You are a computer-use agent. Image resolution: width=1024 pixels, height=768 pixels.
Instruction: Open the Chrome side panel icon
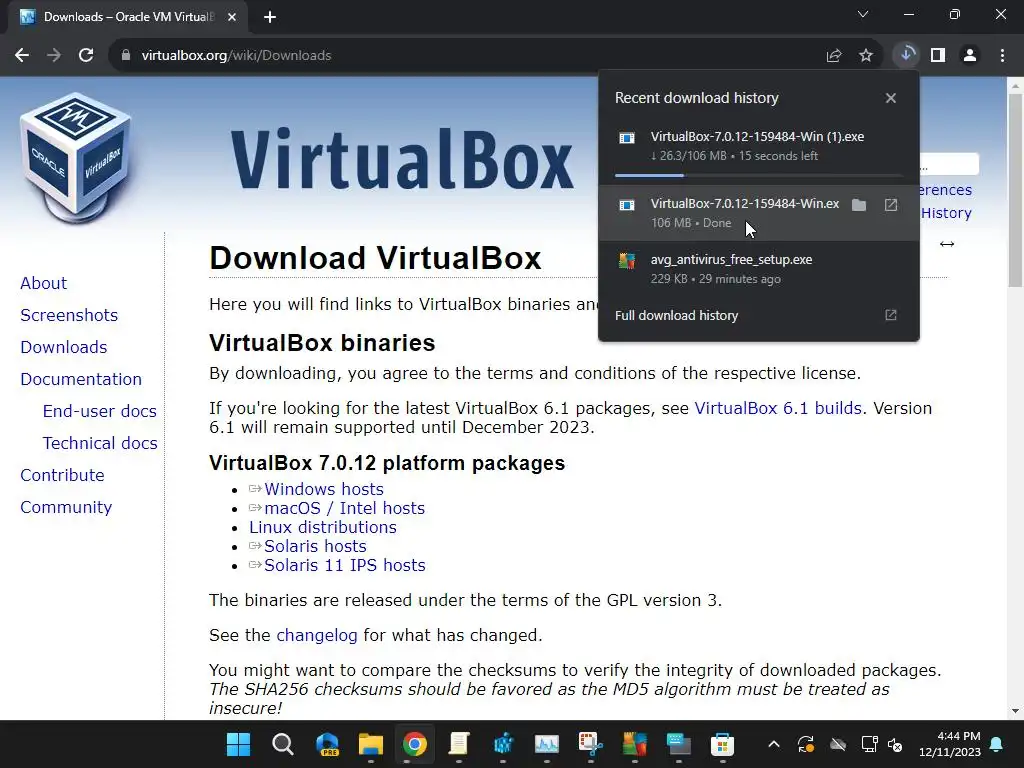pyautogui.click(x=938, y=56)
